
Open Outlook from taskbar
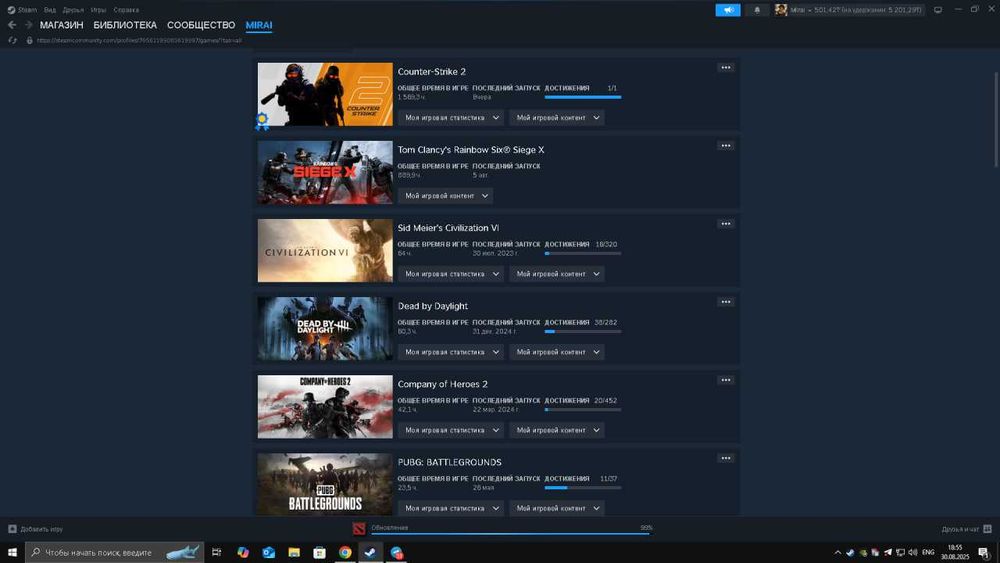click(268, 552)
